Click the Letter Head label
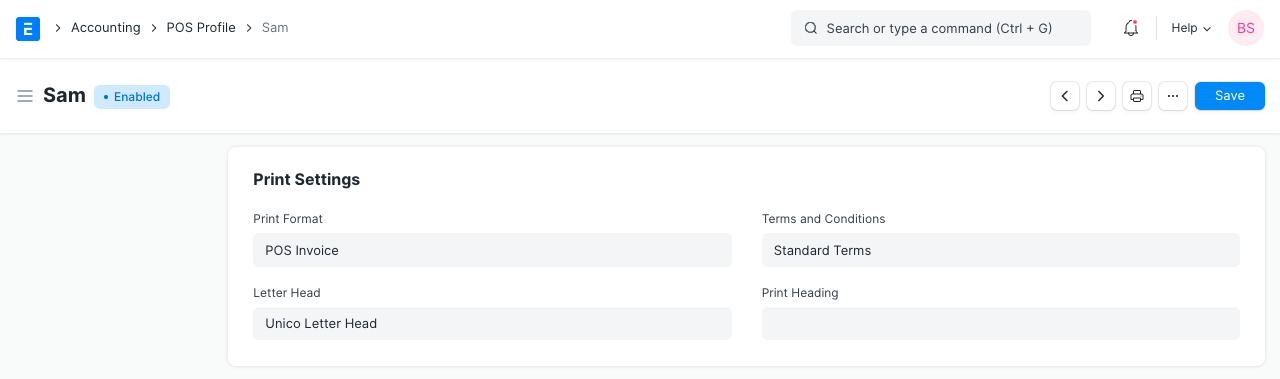The width and height of the screenshot is (1280, 379). point(287,293)
